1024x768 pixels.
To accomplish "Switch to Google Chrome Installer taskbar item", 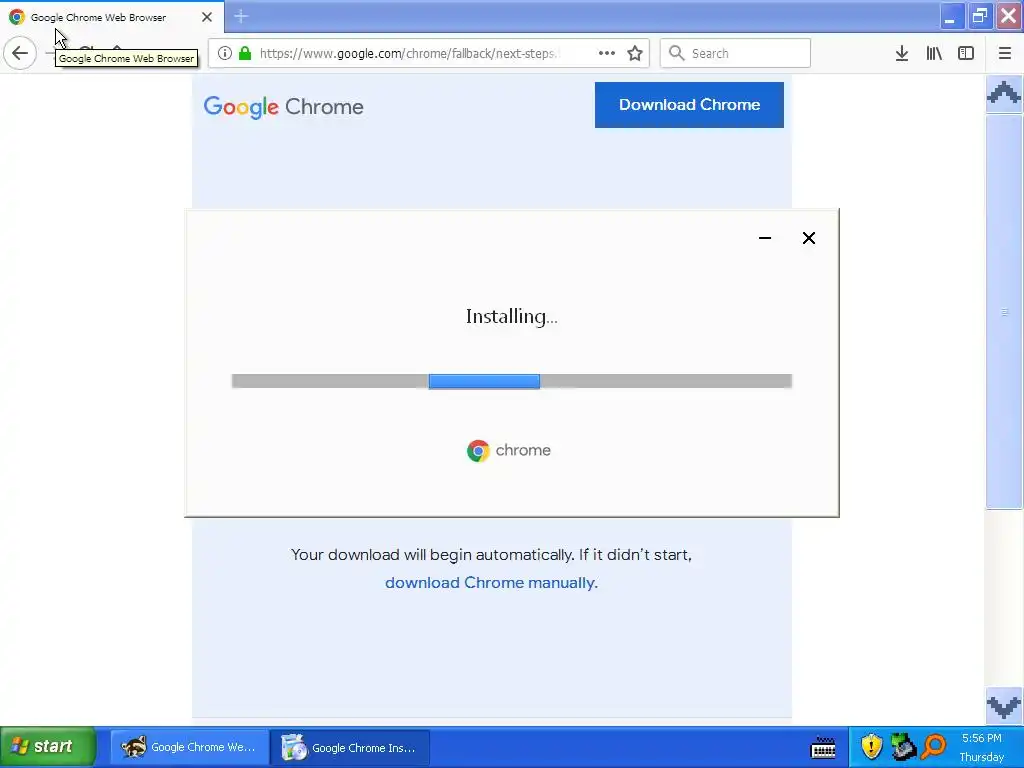I will click(349, 747).
